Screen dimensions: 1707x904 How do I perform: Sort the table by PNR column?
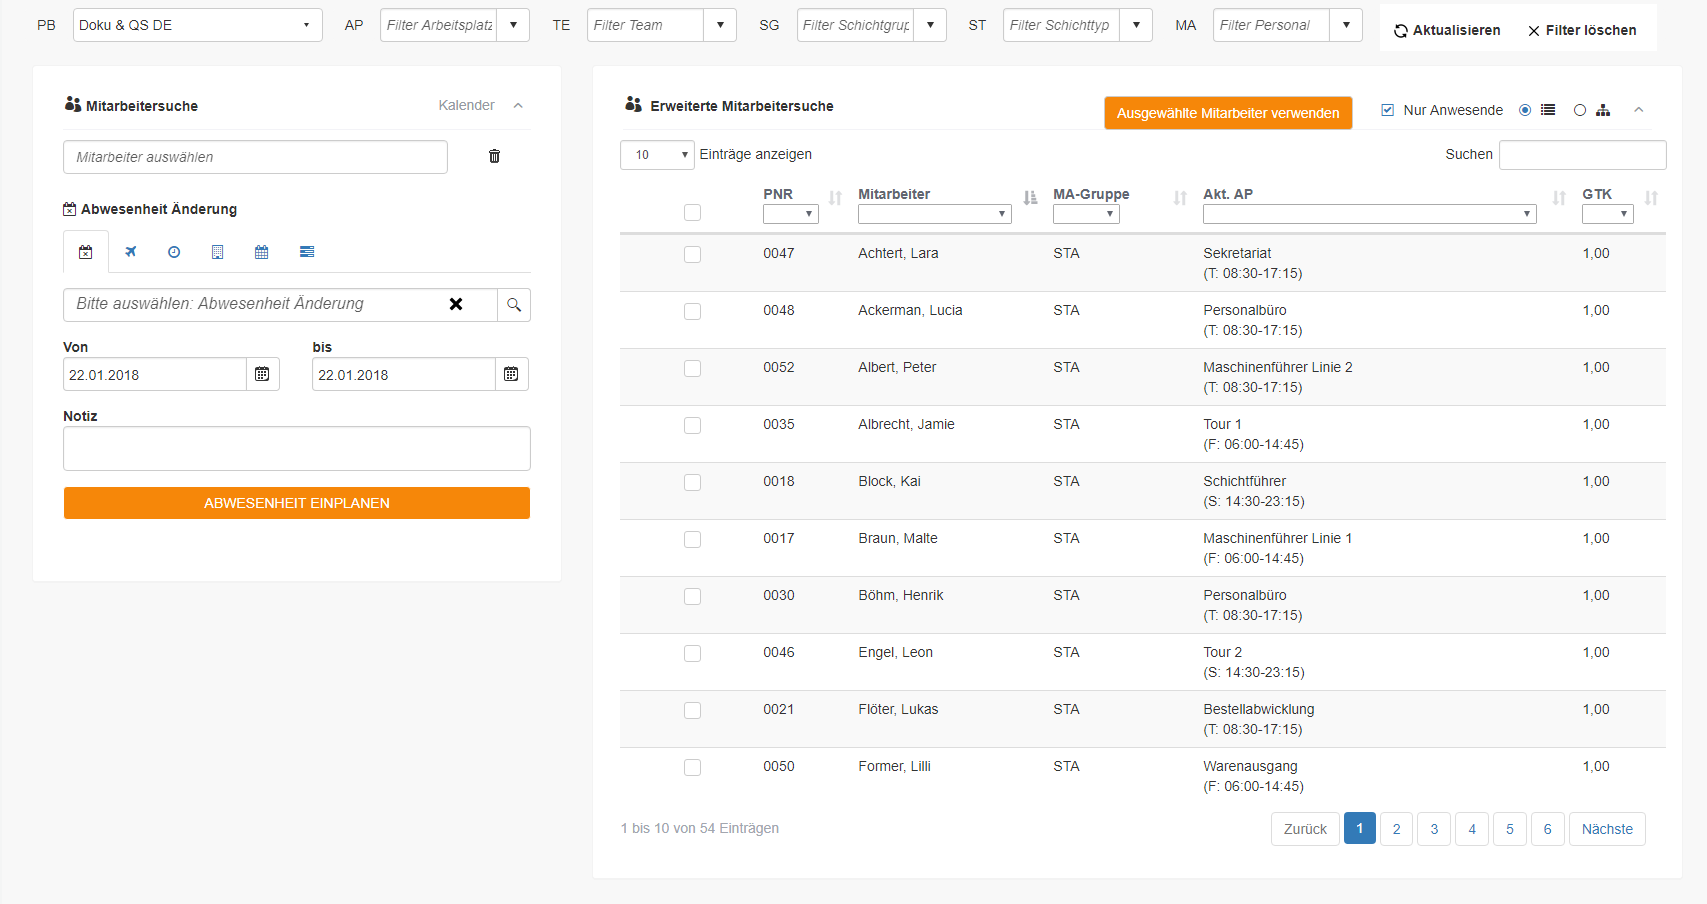click(x=835, y=198)
